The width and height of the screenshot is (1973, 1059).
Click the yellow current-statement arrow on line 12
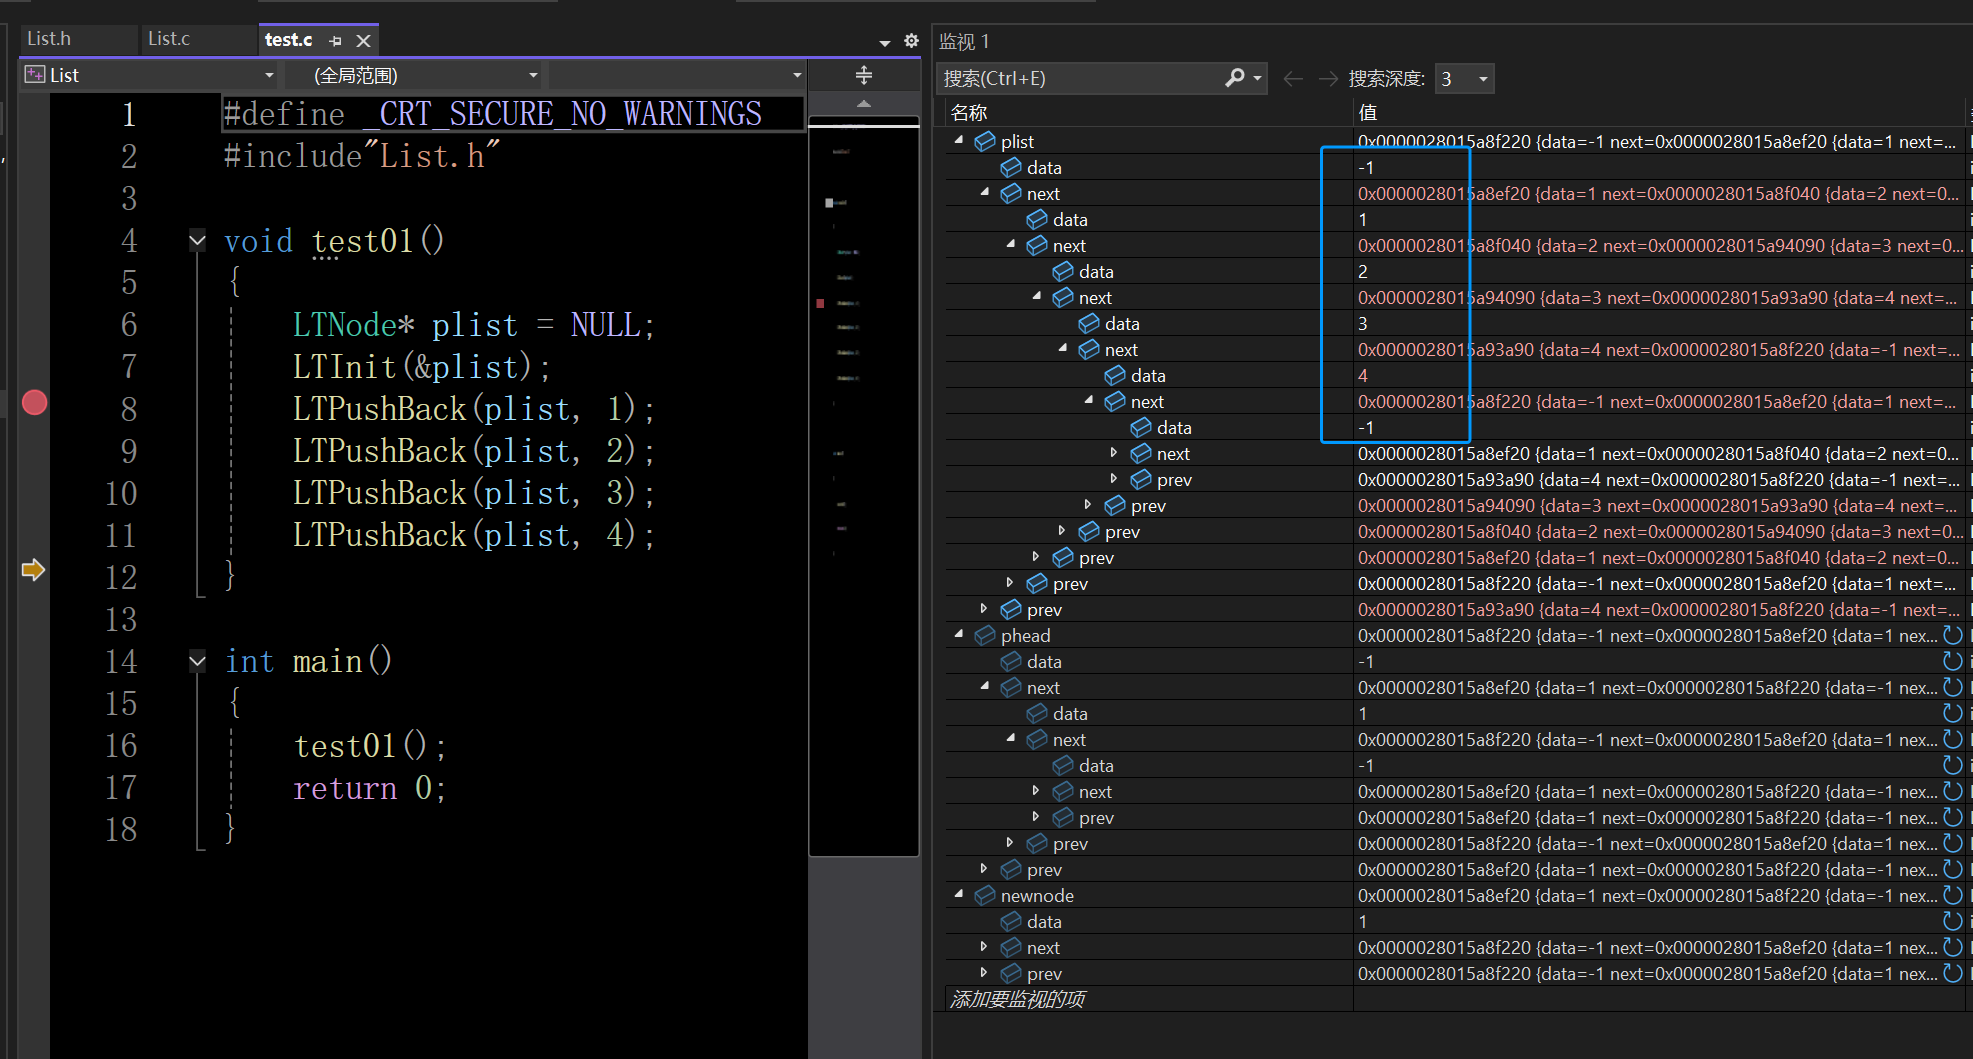(x=33, y=570)
